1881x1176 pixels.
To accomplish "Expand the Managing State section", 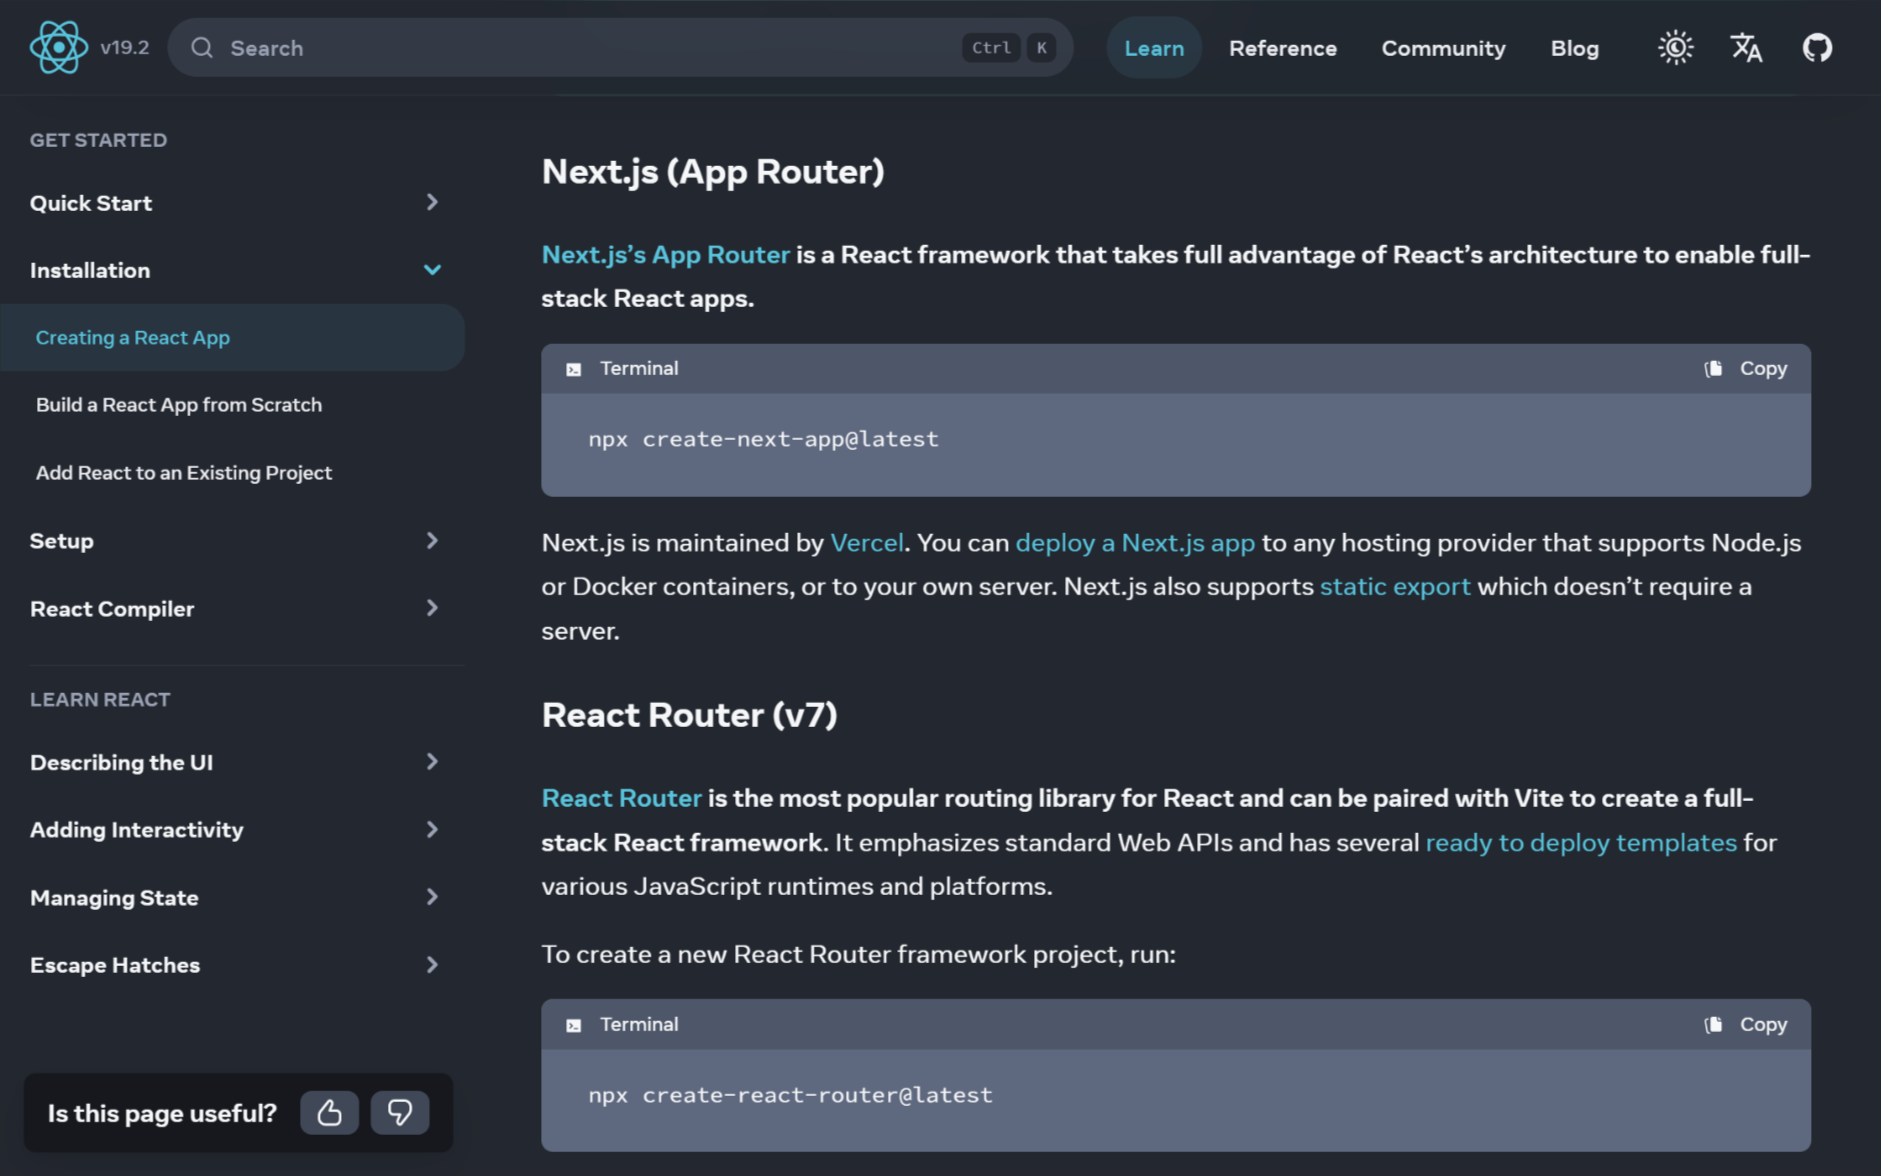I will pos(432,897).
